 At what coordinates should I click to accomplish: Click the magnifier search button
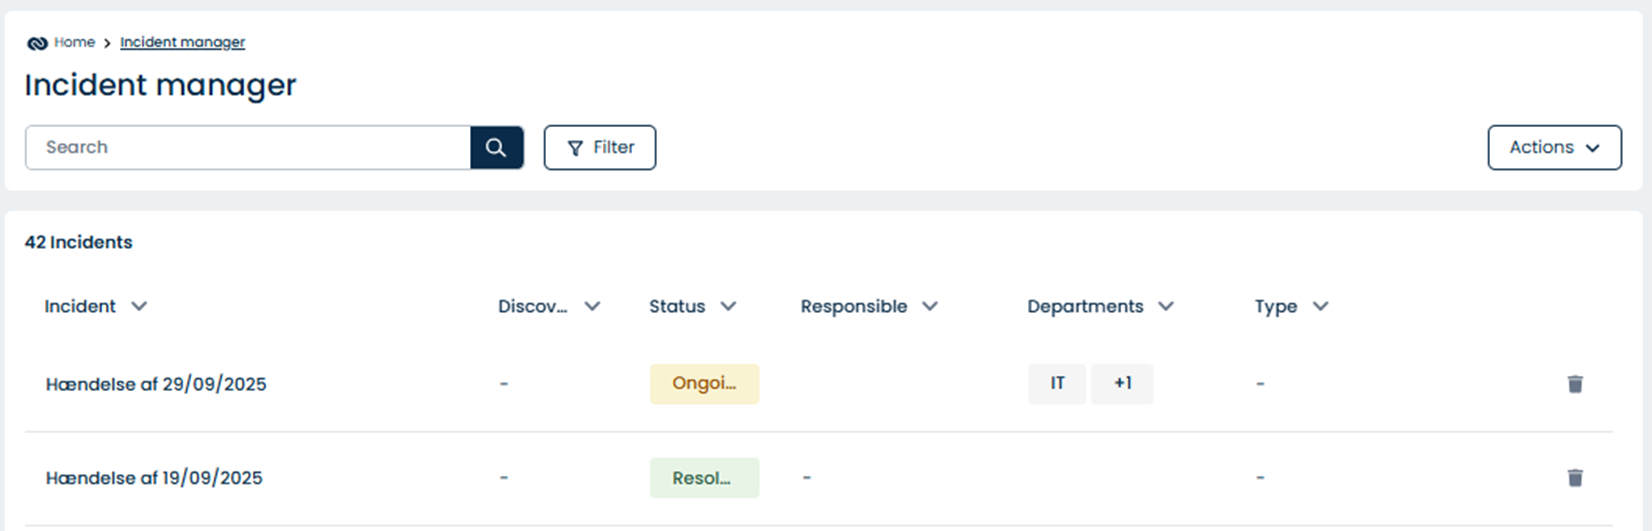(496, 148)
